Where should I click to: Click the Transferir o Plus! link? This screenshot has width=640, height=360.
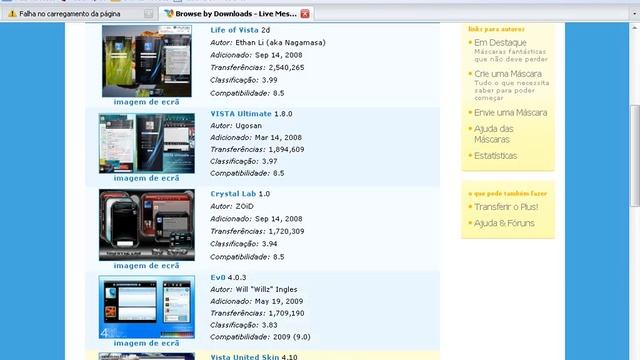(x=506, y=207)
